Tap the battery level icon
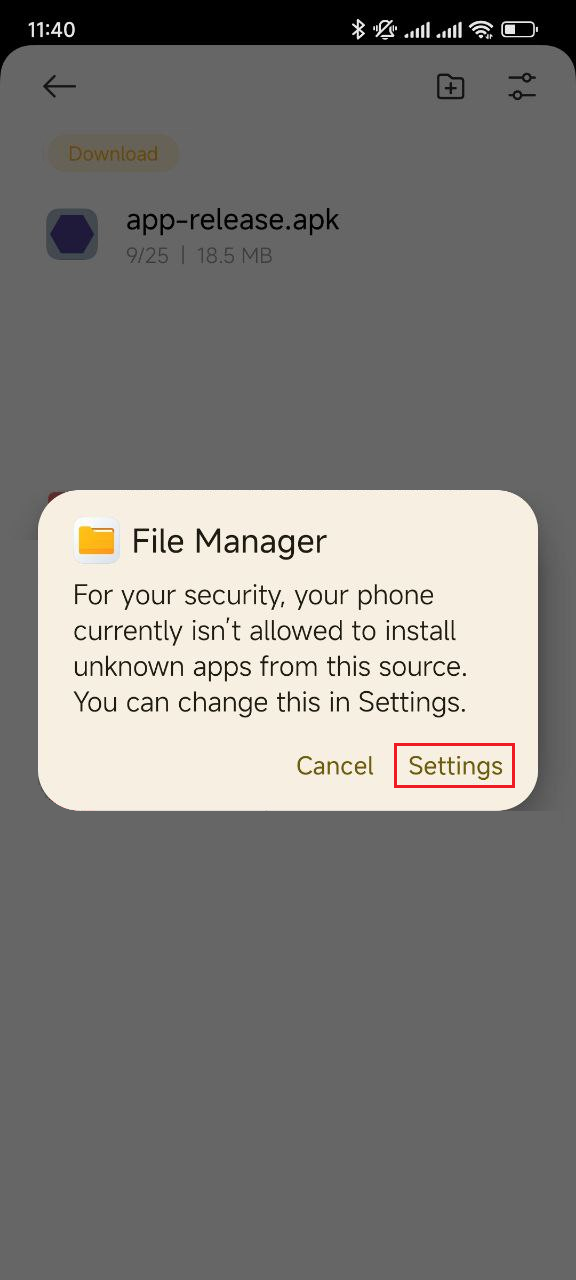Image resolution: width=576 pixels, height=1280 pixels. click(x=519, y=30)
